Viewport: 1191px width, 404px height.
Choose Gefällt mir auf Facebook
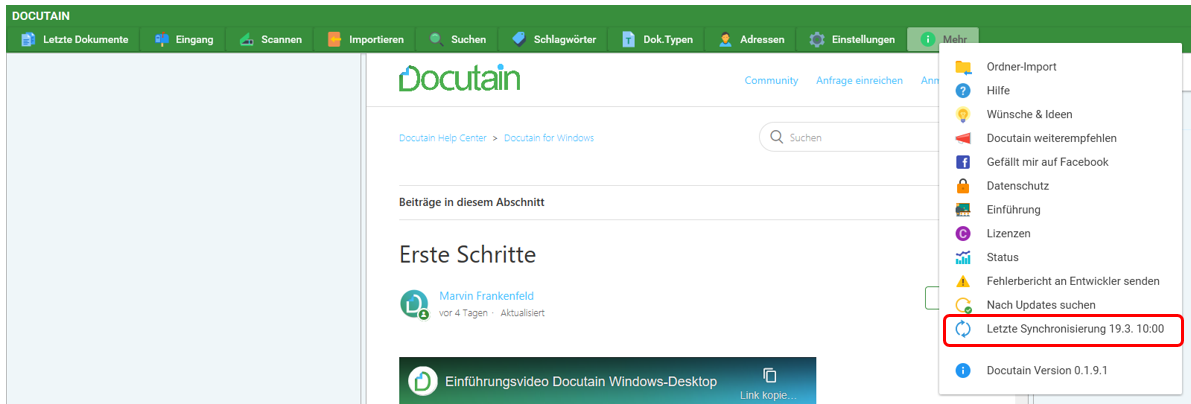coord(1060,162)
